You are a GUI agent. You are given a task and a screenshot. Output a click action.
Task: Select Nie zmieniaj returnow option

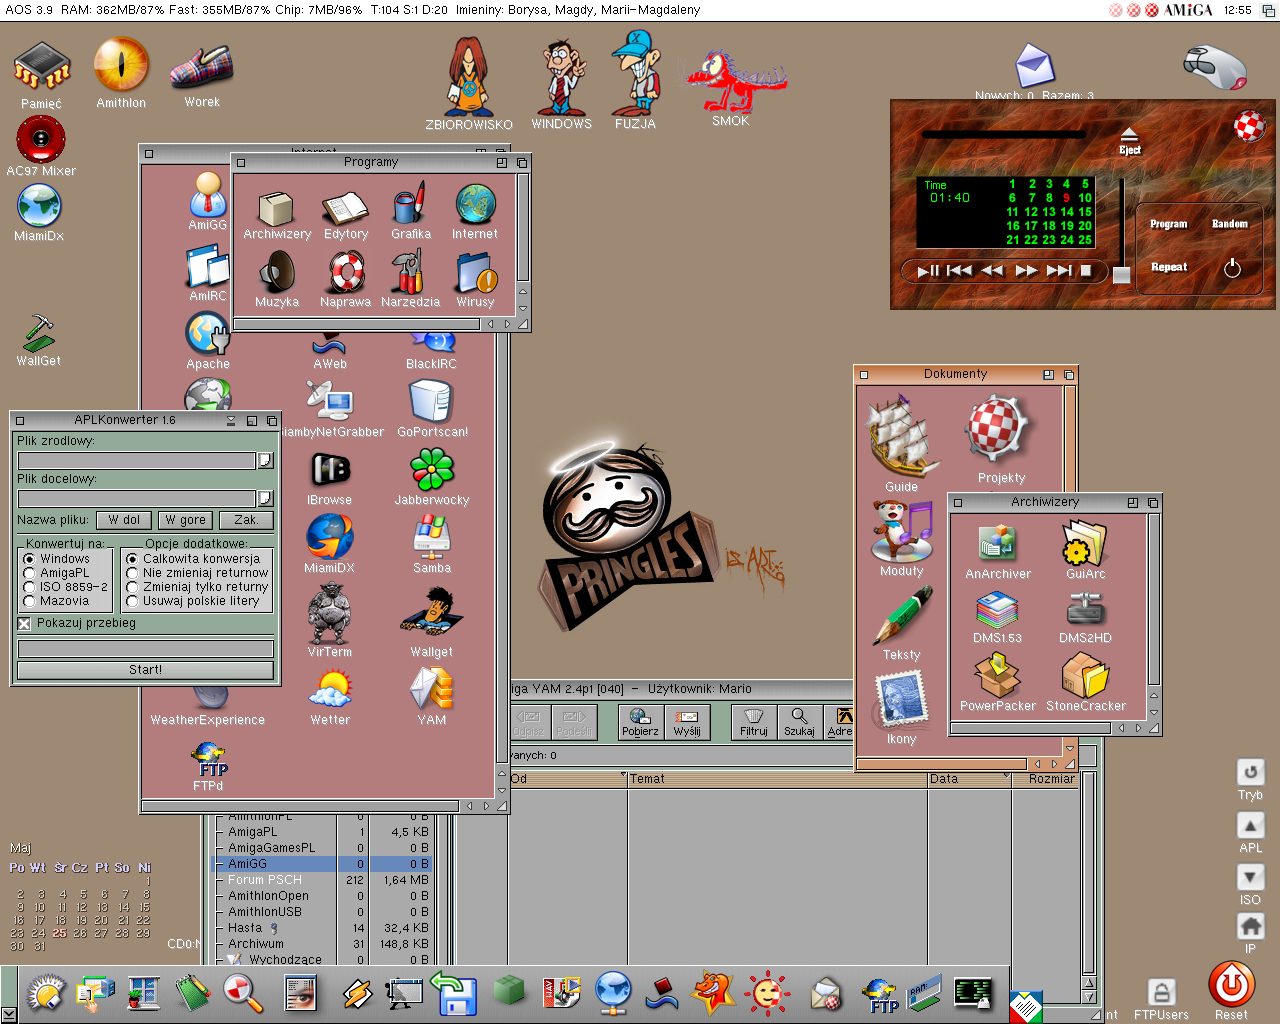point(132,573)
